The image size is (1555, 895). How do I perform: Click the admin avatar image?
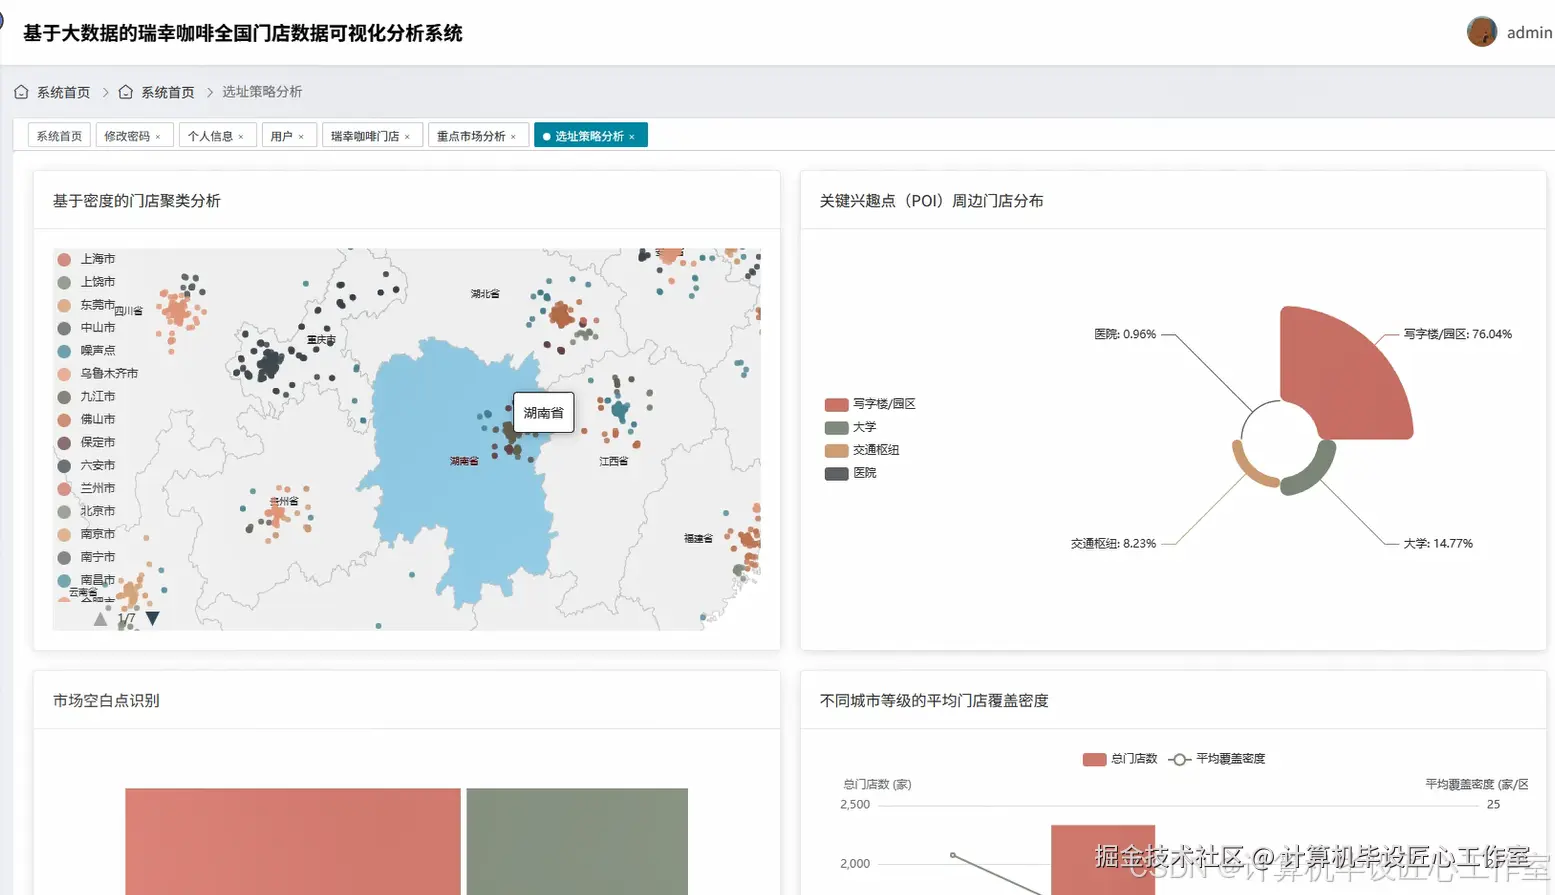[x=1481, y=32]
